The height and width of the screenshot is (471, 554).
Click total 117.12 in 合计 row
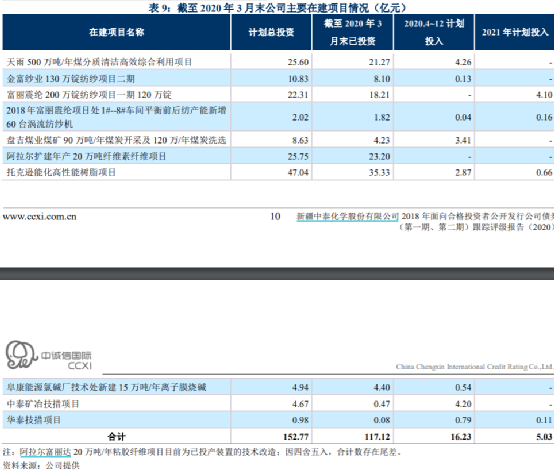pyautogui.click(x=377, y=437)
